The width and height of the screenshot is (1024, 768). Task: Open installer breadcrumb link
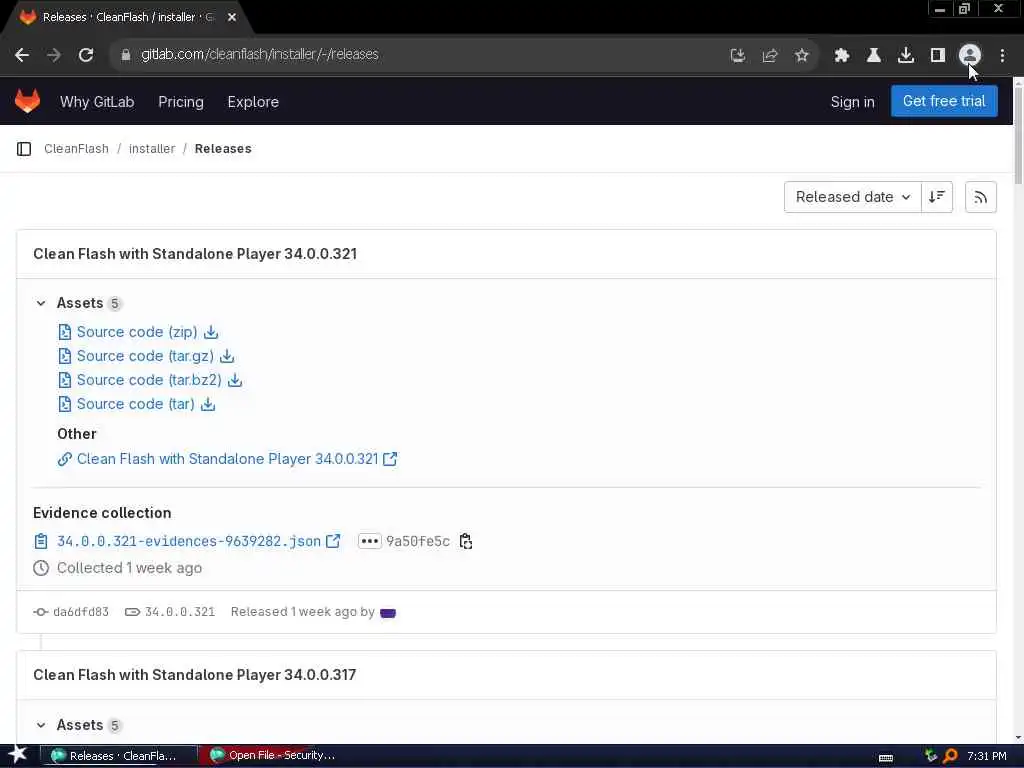[x=152, y=149]
